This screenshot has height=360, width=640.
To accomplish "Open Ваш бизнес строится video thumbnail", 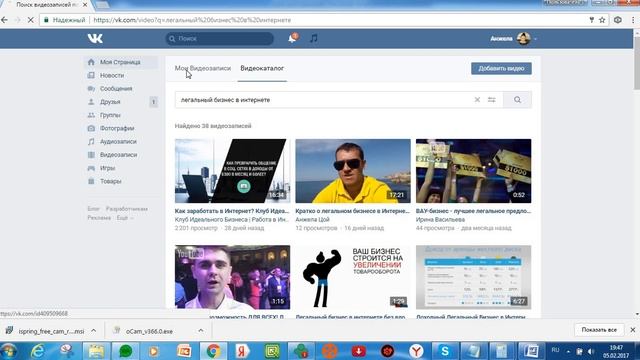I will click(x=353, y=277).
